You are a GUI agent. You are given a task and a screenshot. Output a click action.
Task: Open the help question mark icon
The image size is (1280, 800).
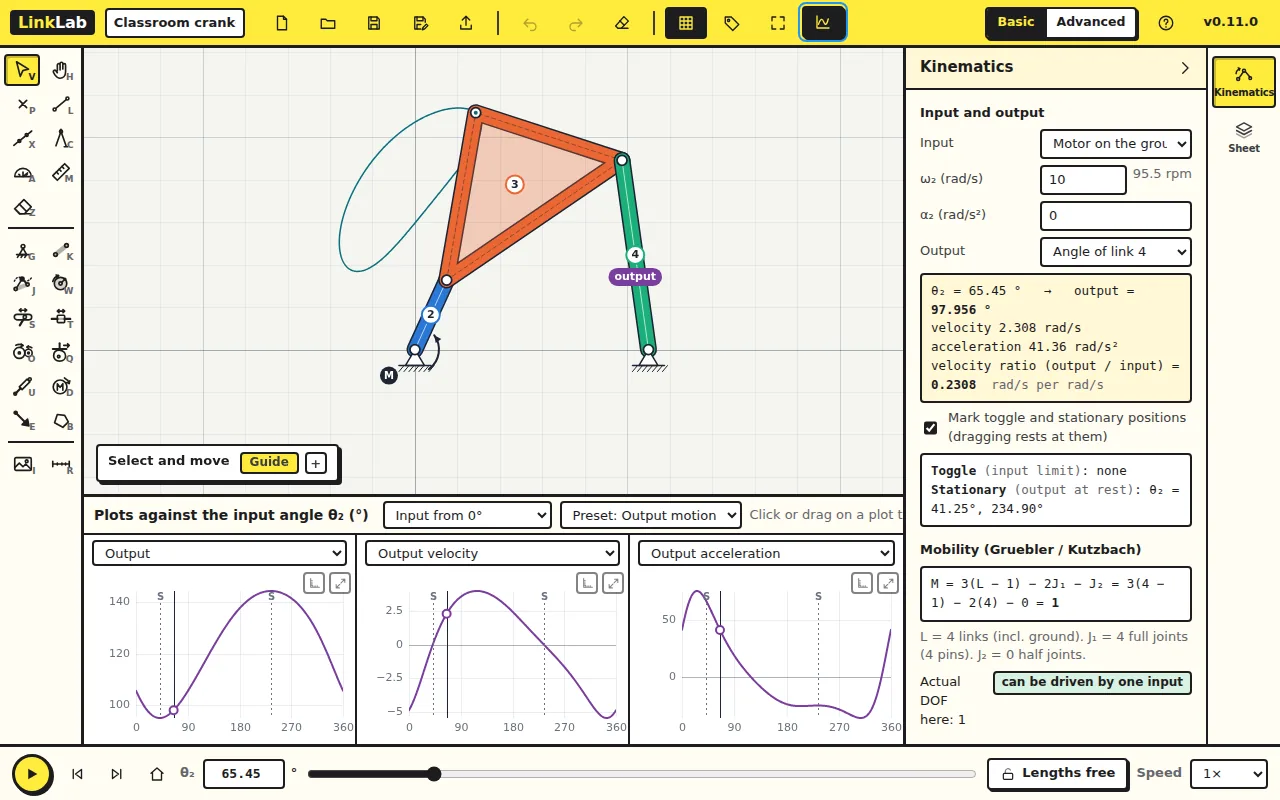coord(1166,23)
